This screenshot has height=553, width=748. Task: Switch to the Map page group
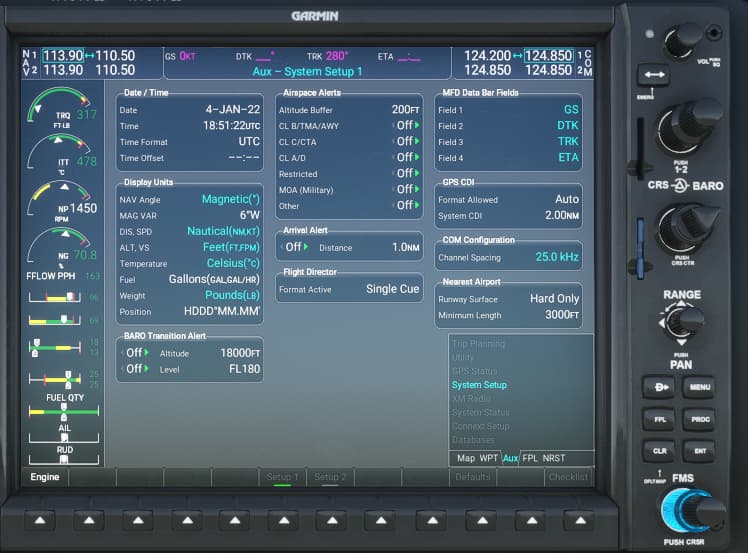click(466, 458)
